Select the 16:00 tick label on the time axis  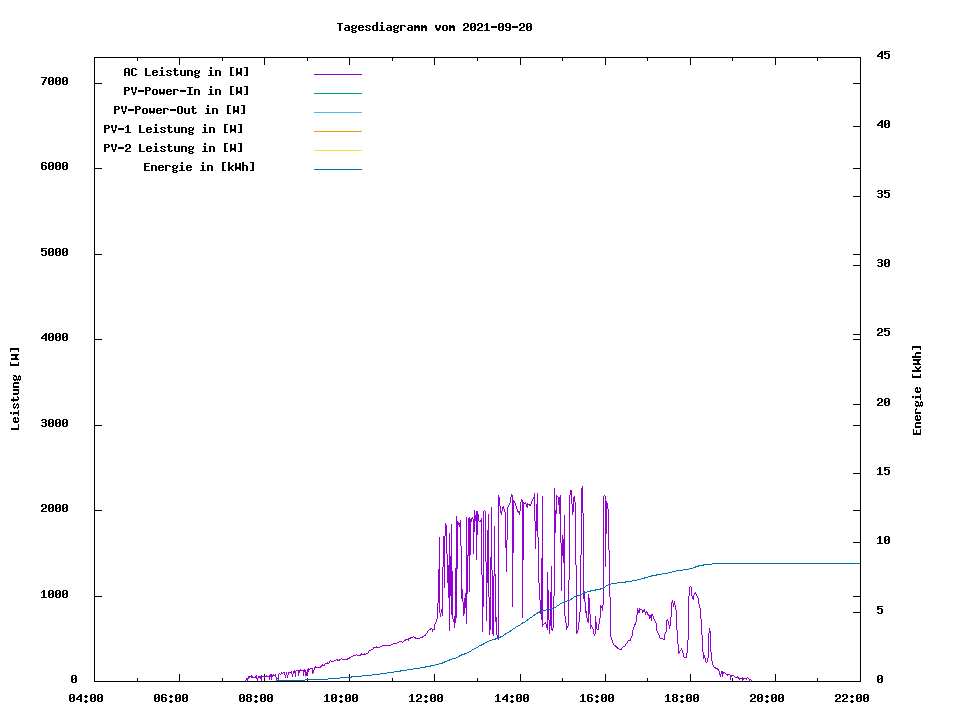pyautogui.click(x=596, y=698)
